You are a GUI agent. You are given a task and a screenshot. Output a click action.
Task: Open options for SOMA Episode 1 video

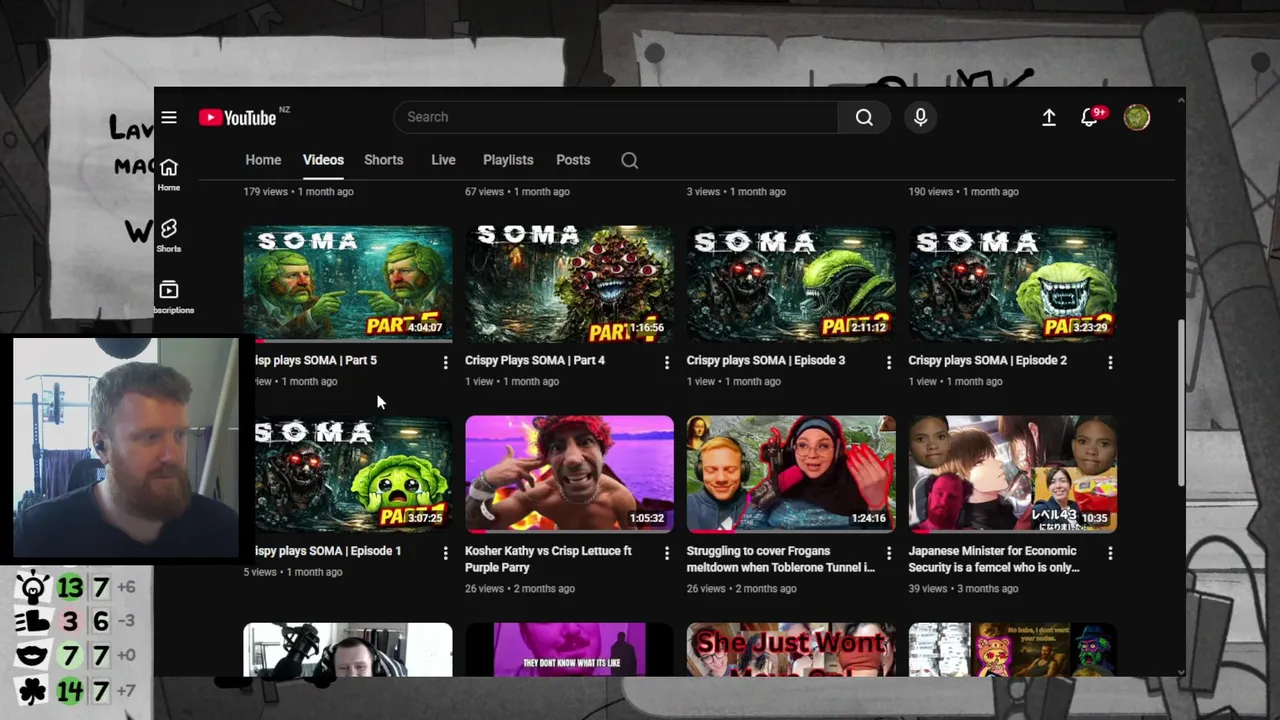(446, 553)
